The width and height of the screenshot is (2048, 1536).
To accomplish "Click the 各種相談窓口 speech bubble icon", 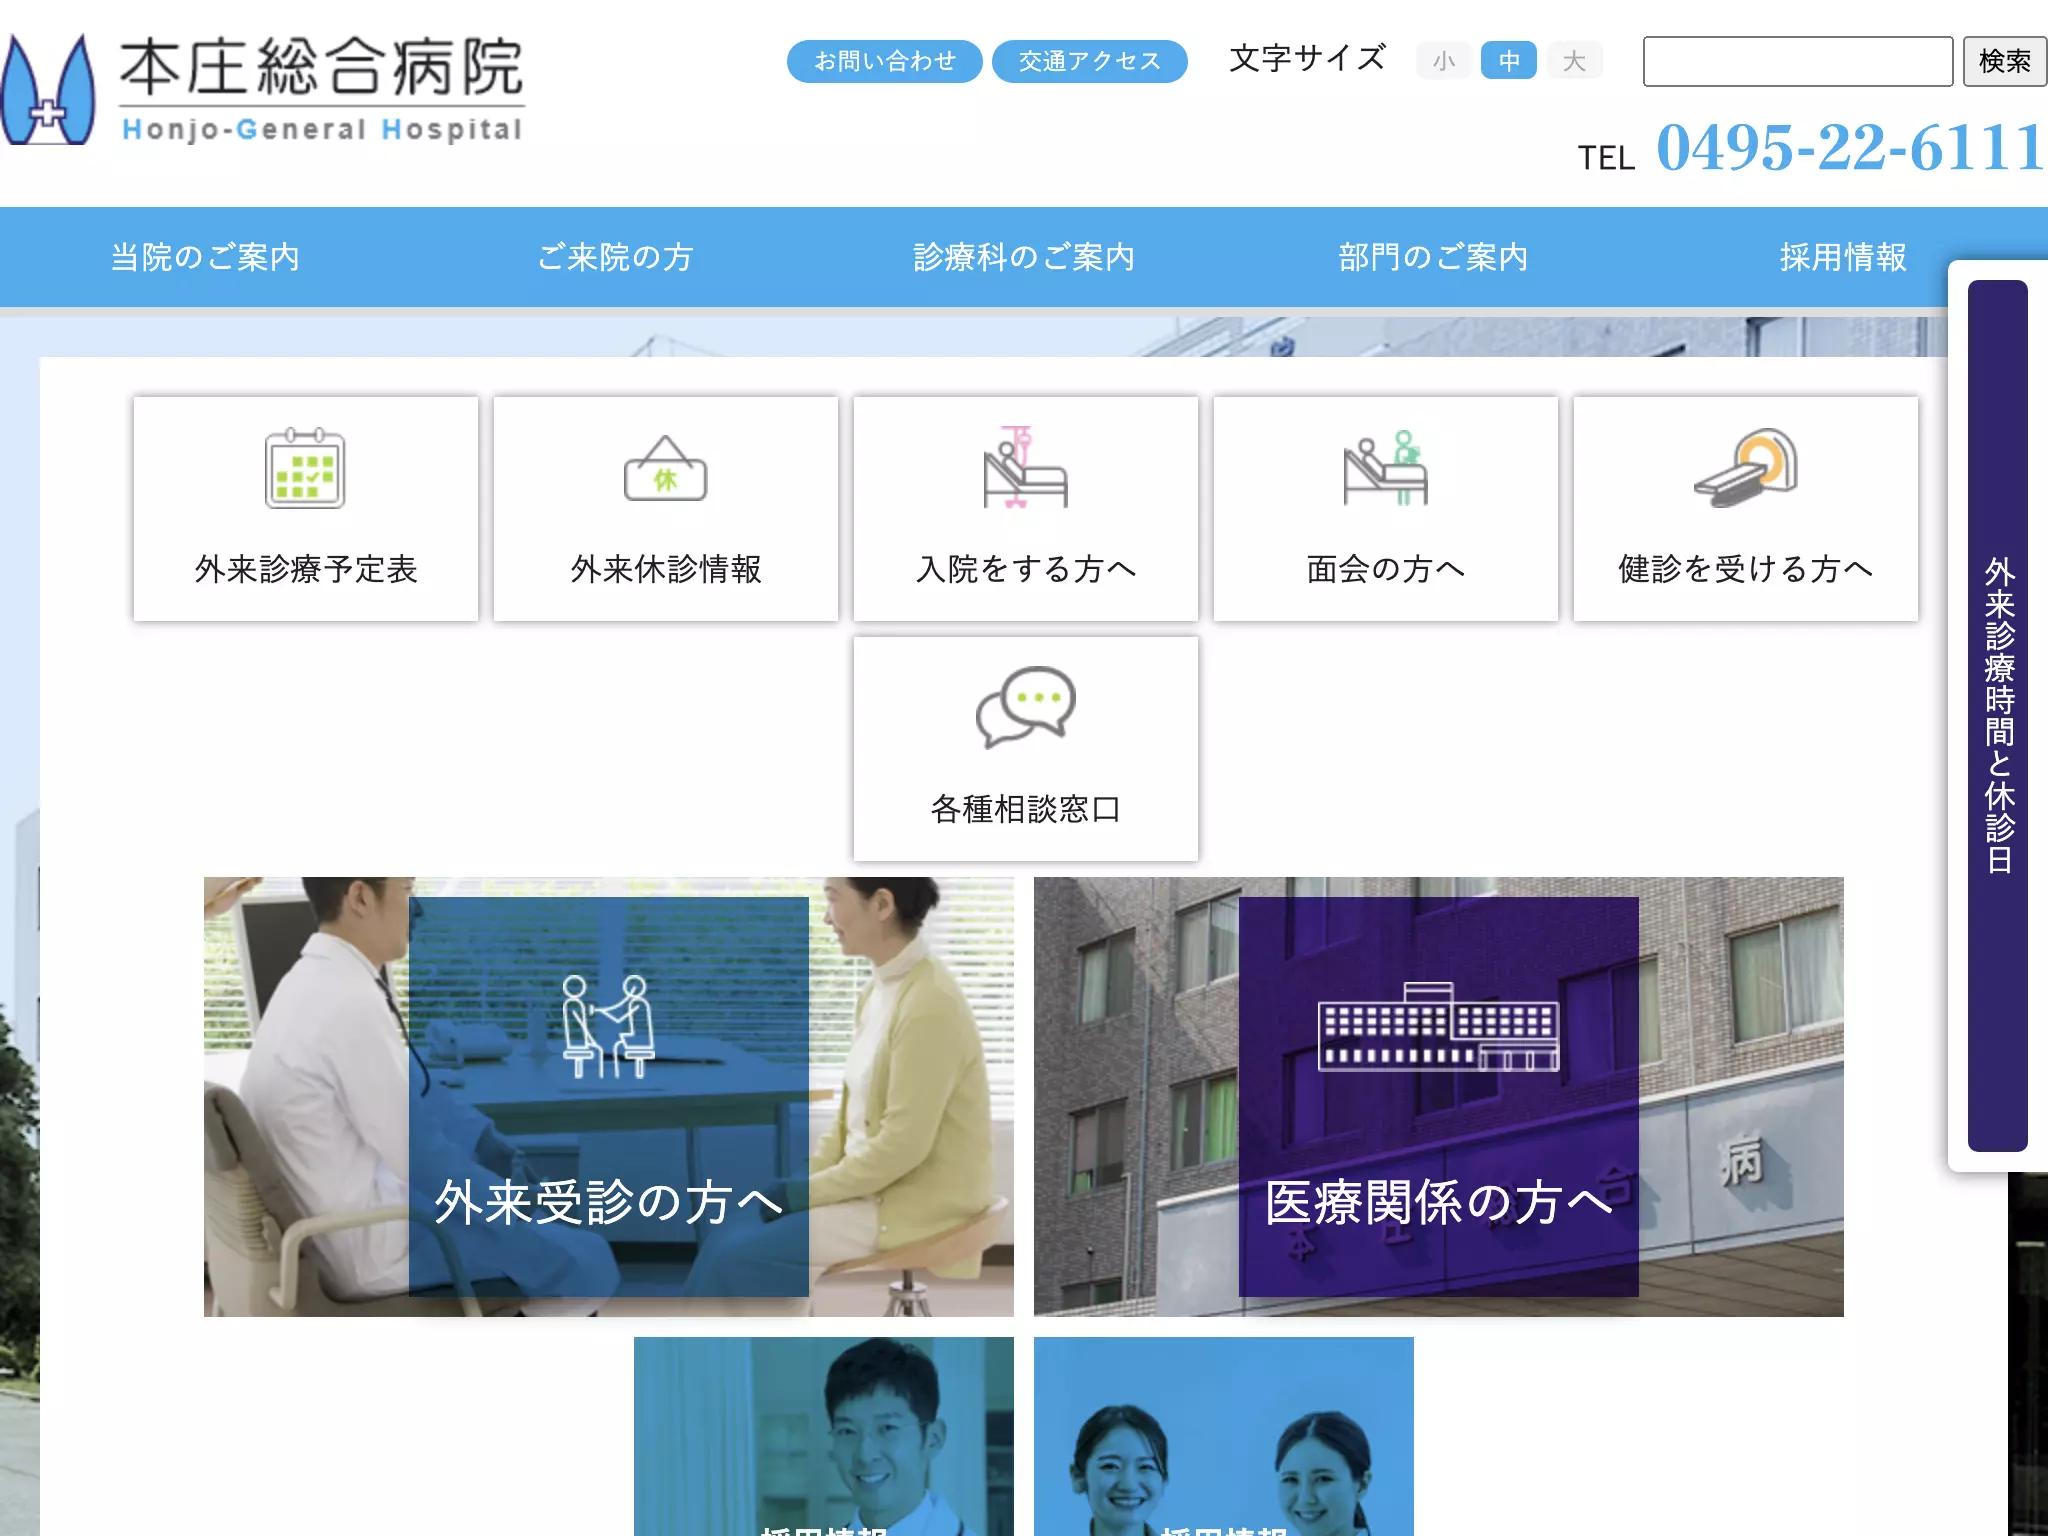I will pos(1025,707).
